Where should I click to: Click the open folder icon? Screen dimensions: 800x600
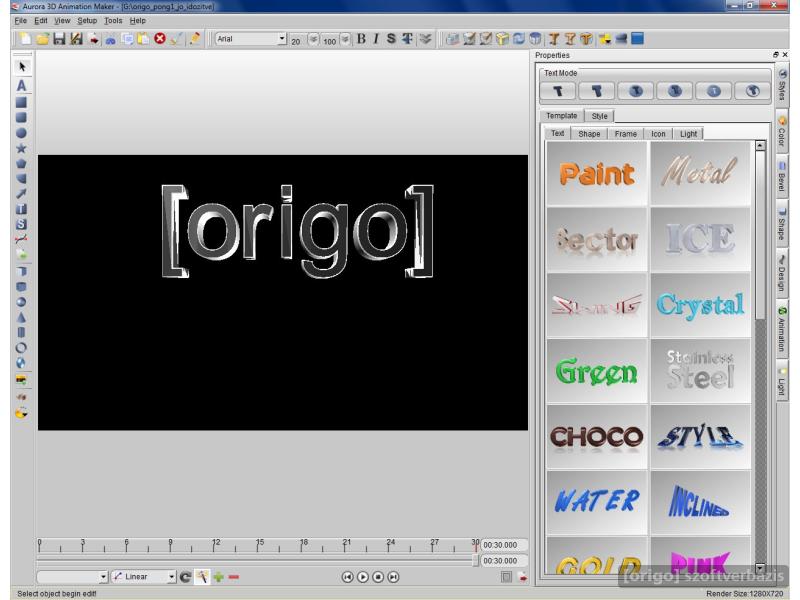pyautogui.click(x=42, y=39)
